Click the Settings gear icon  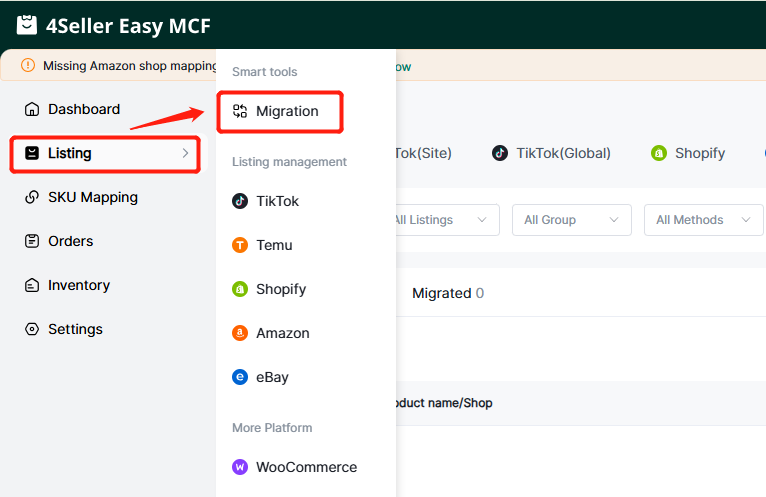pyautogui.click(x=32, y=329)
